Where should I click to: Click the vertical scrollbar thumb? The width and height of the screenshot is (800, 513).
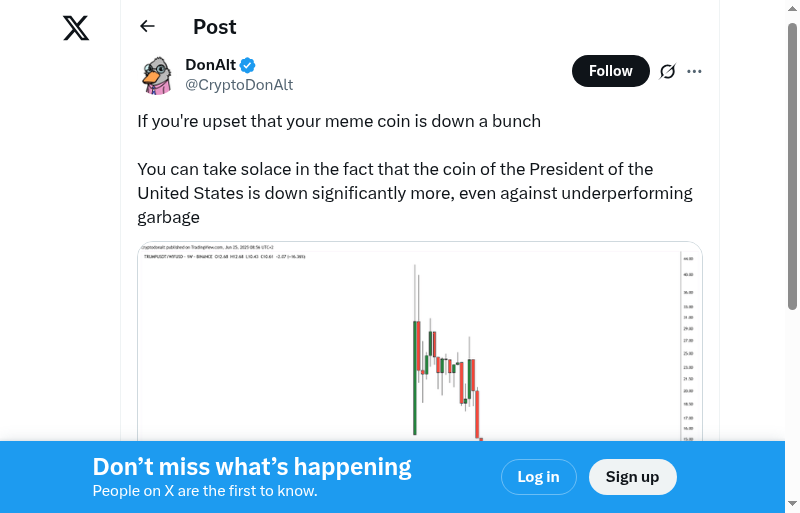(x=792, y=165)
